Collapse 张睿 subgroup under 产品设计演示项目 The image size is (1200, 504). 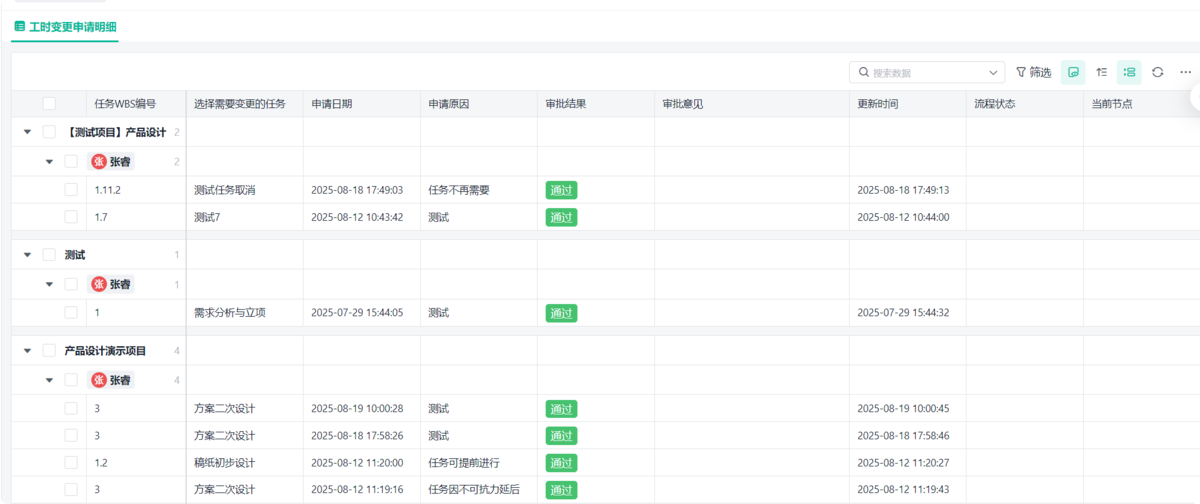[x=49, y=380]
